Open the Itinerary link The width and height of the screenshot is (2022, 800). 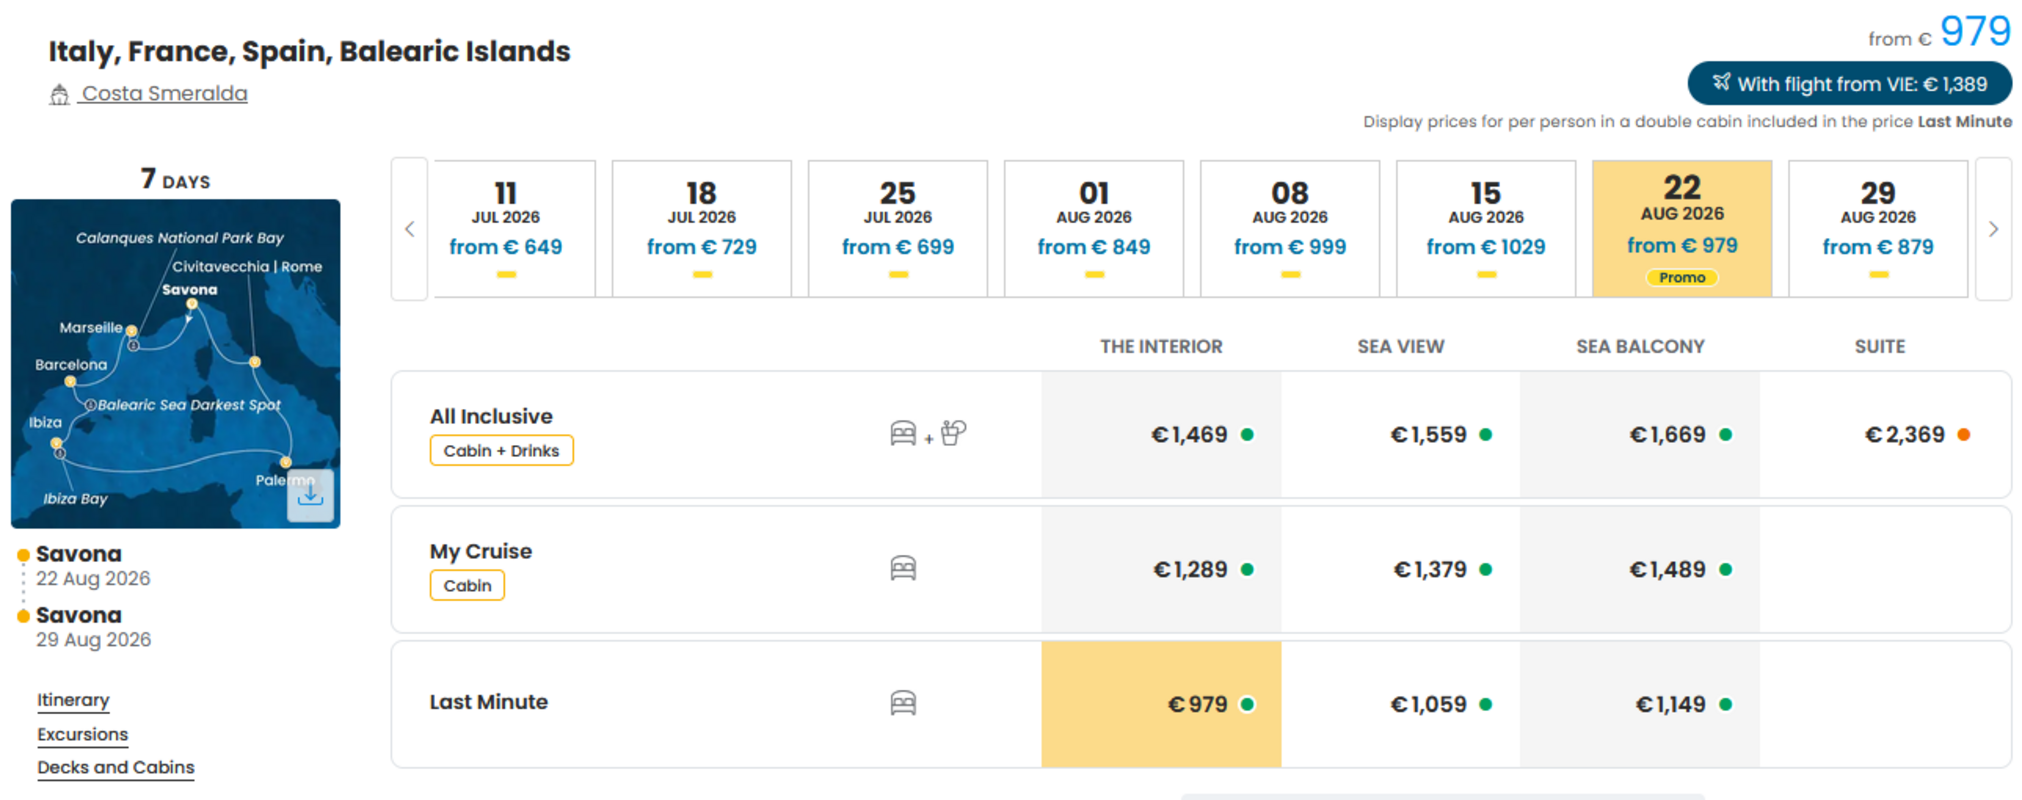(x=73, y=700)
